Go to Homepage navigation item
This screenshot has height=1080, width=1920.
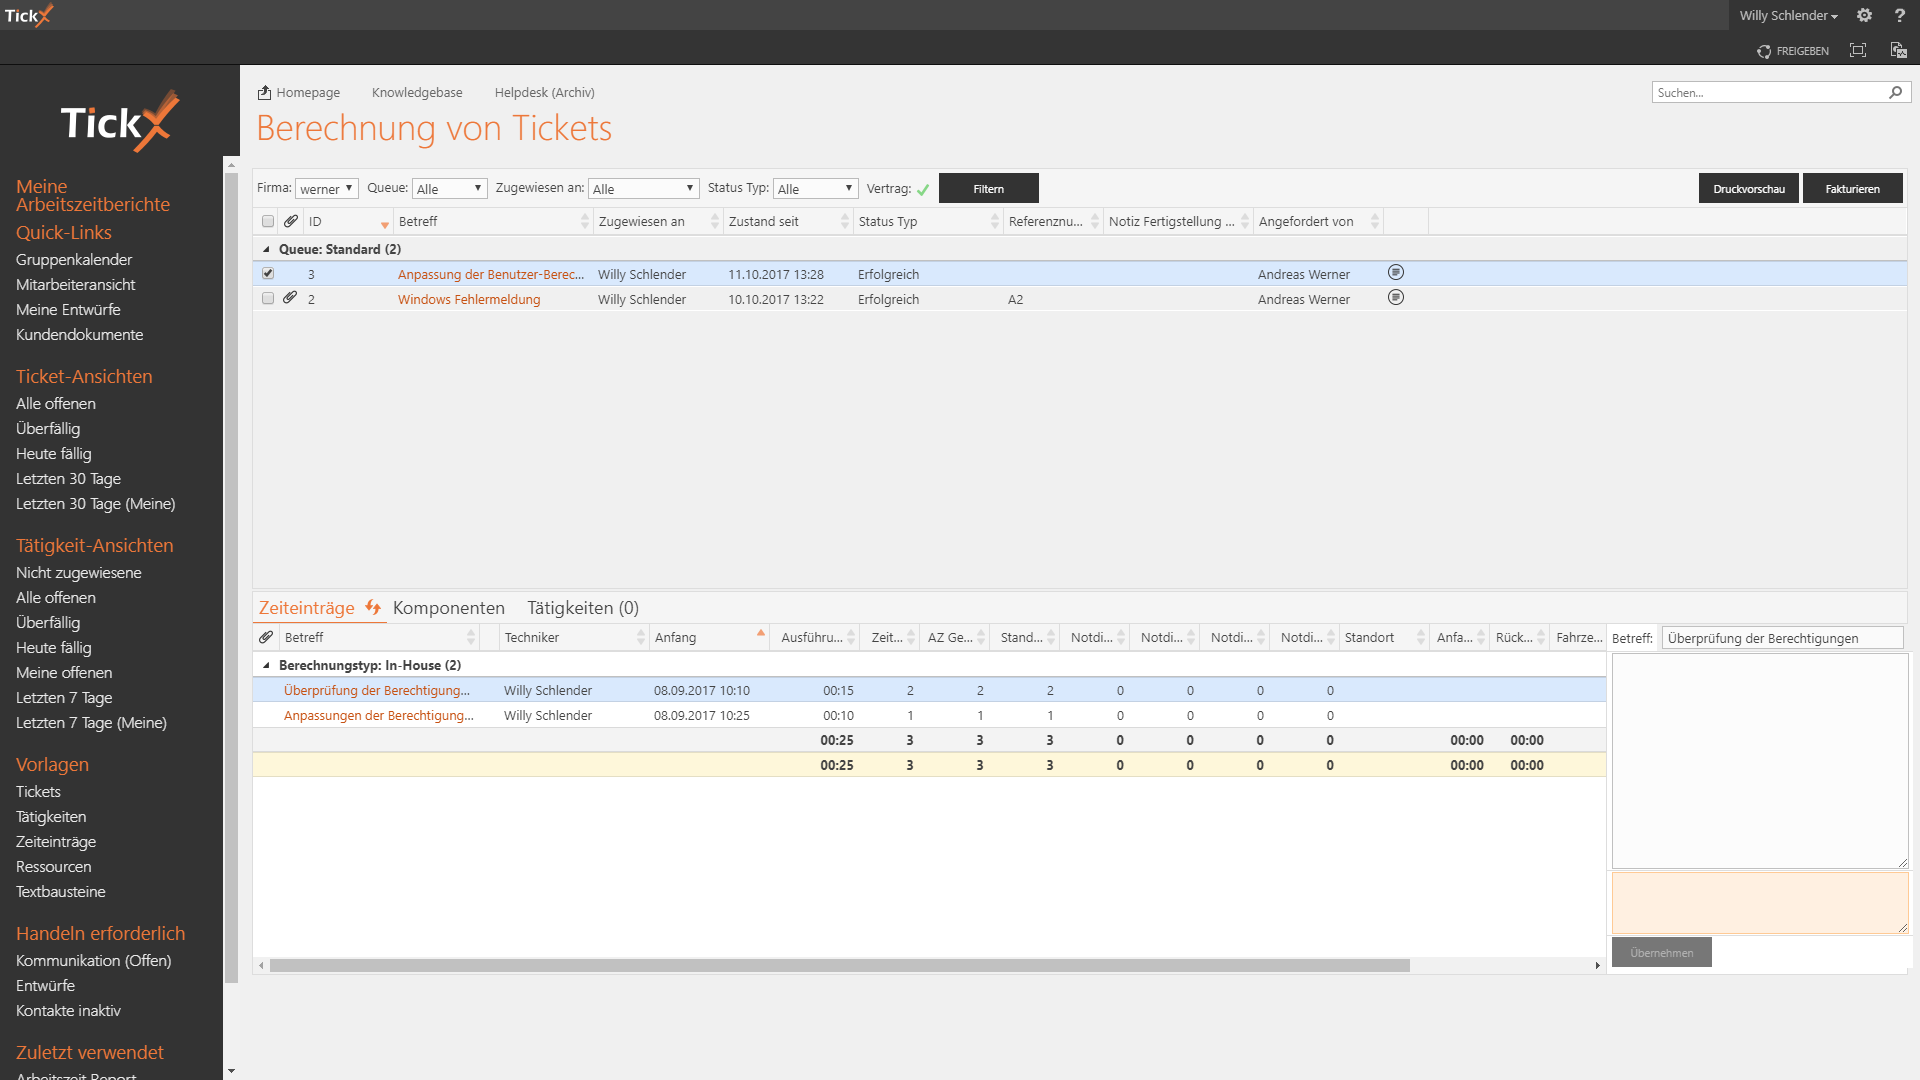coord(308,92)
